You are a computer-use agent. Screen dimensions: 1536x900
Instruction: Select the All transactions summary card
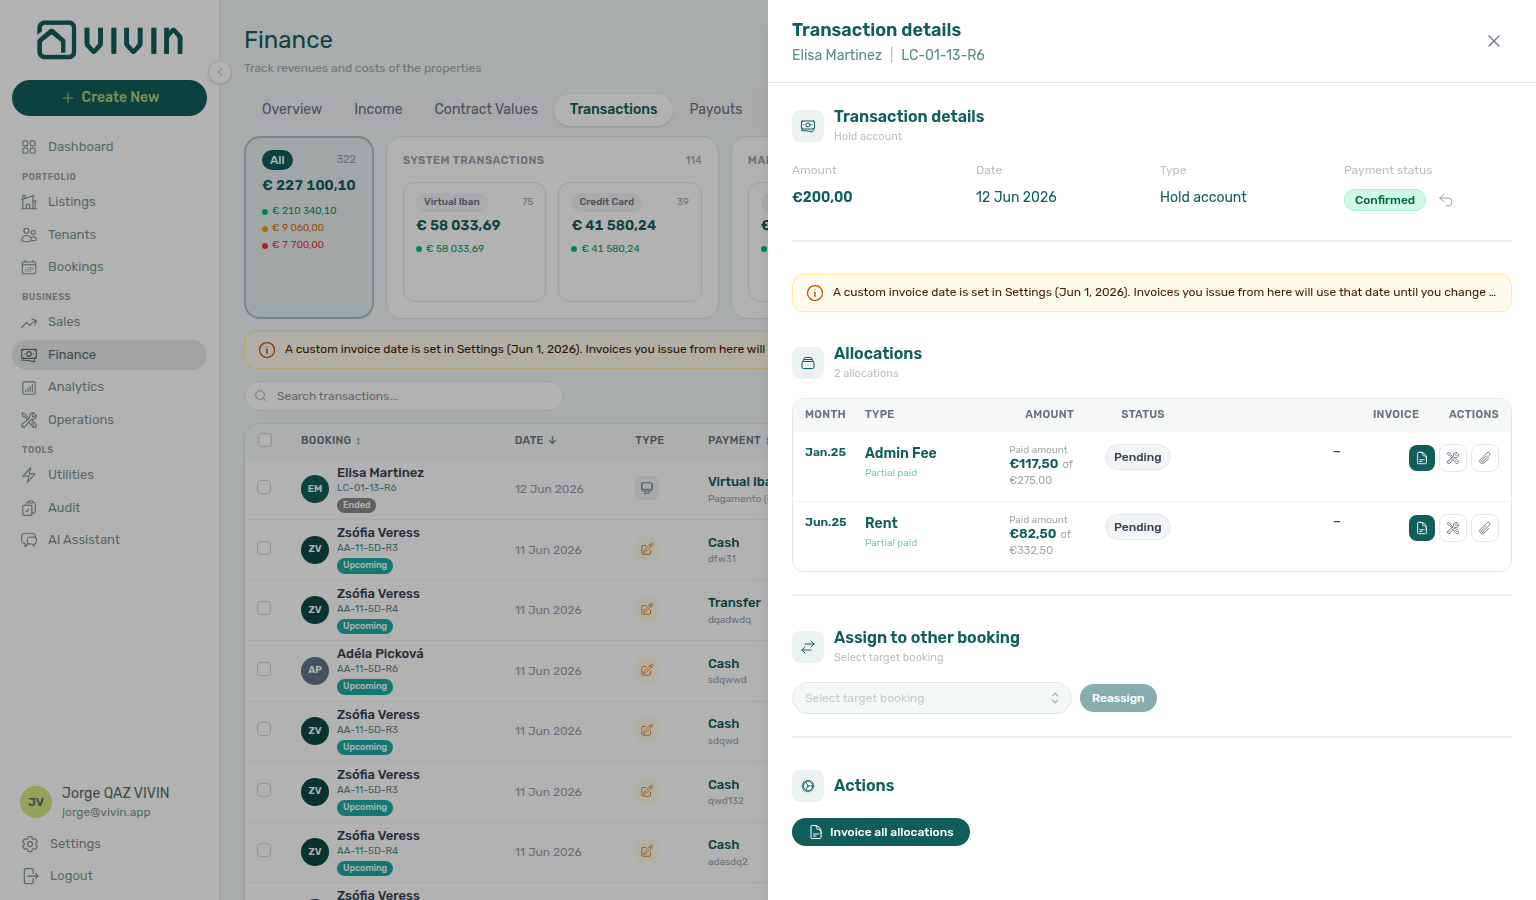309,228
